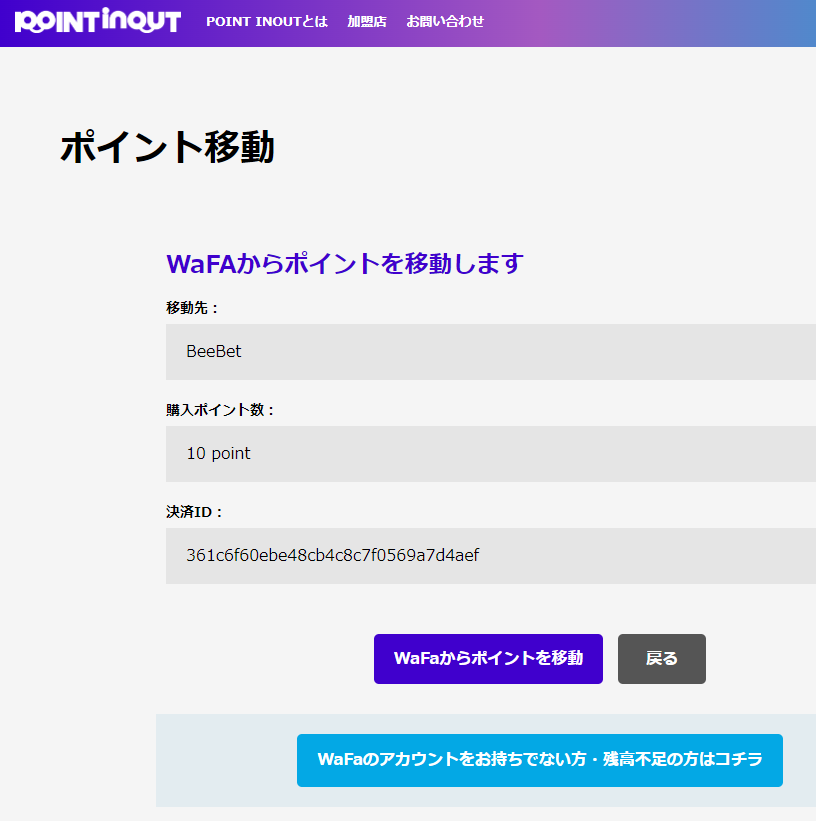Select the 決済ID value field
The image size is (816, 821).
pos(491,556)
